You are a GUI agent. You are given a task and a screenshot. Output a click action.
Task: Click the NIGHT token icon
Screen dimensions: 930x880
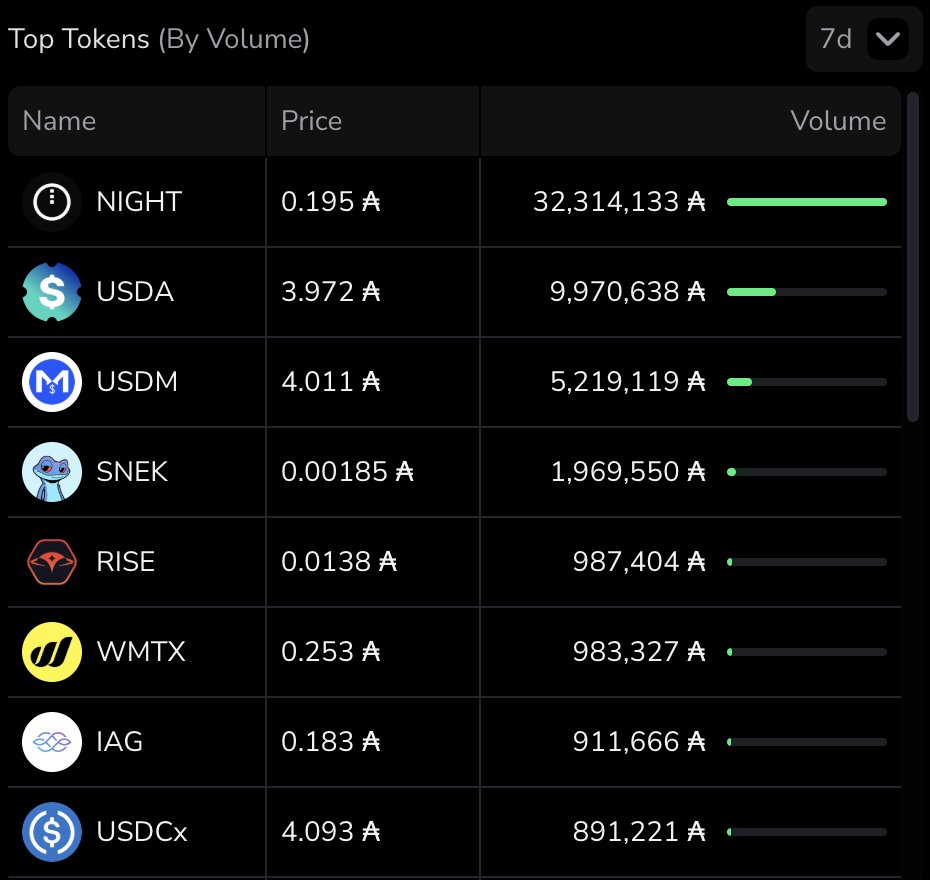(52, 202)
